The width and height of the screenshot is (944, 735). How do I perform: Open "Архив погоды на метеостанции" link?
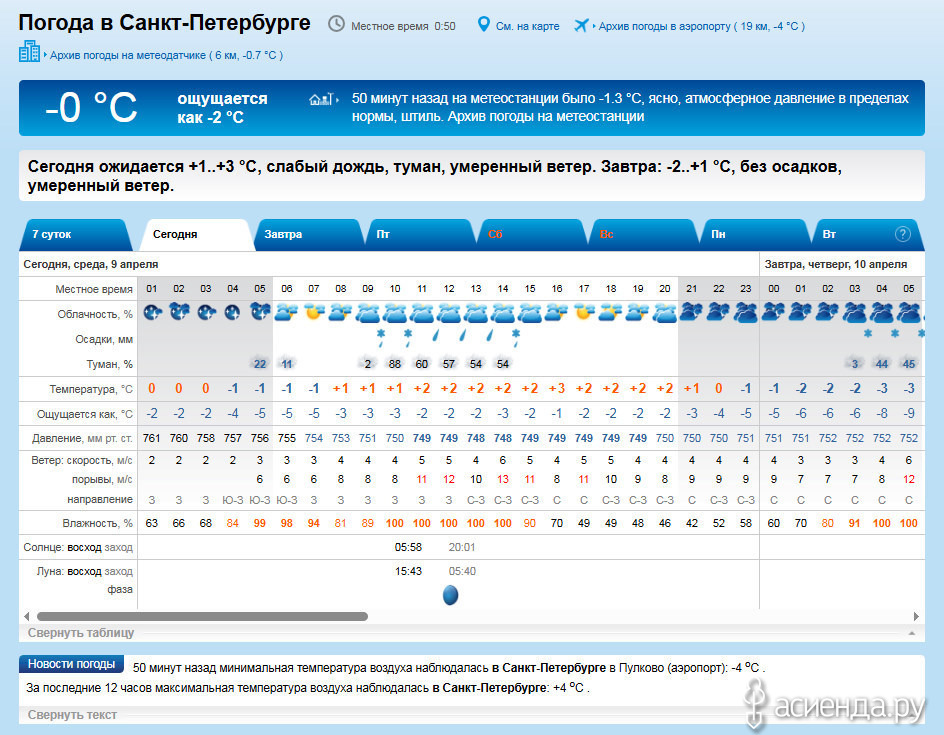[545, 116]
